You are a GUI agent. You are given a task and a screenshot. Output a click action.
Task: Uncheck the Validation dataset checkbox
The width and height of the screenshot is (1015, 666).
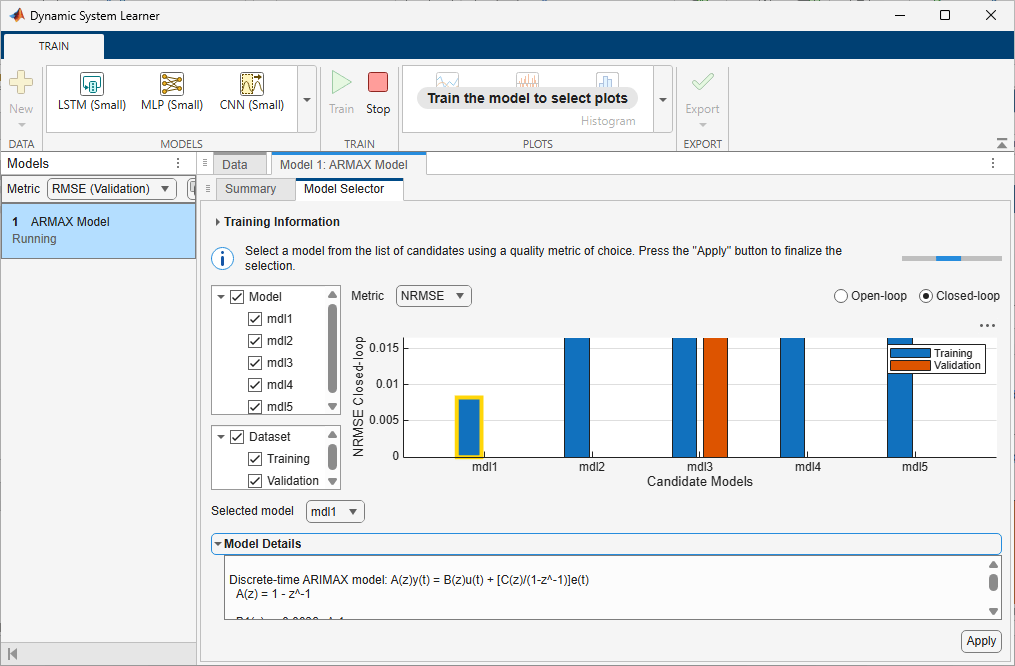255,481
